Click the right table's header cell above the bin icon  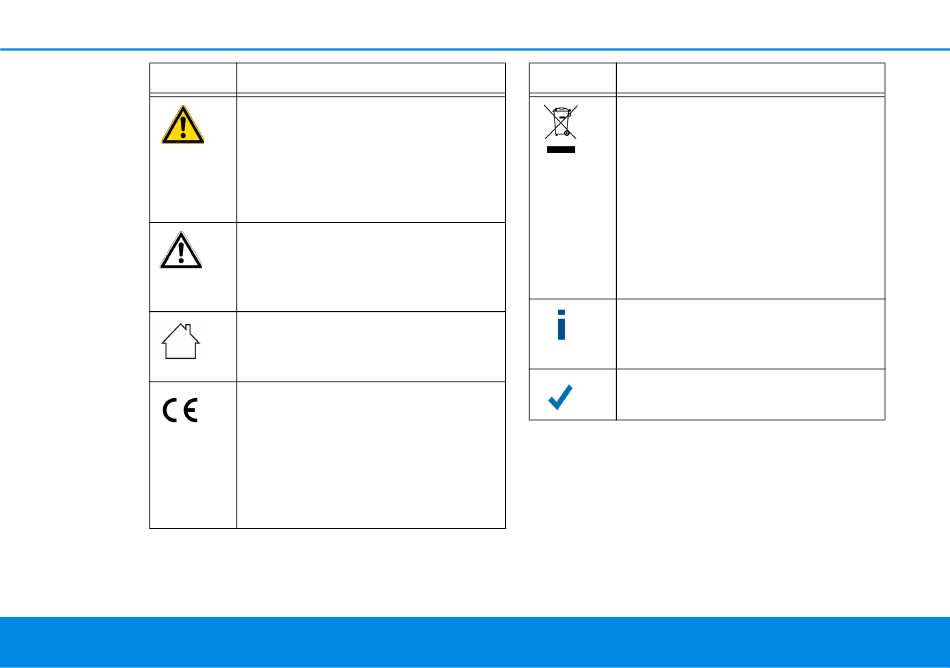[x=573, y=78]
